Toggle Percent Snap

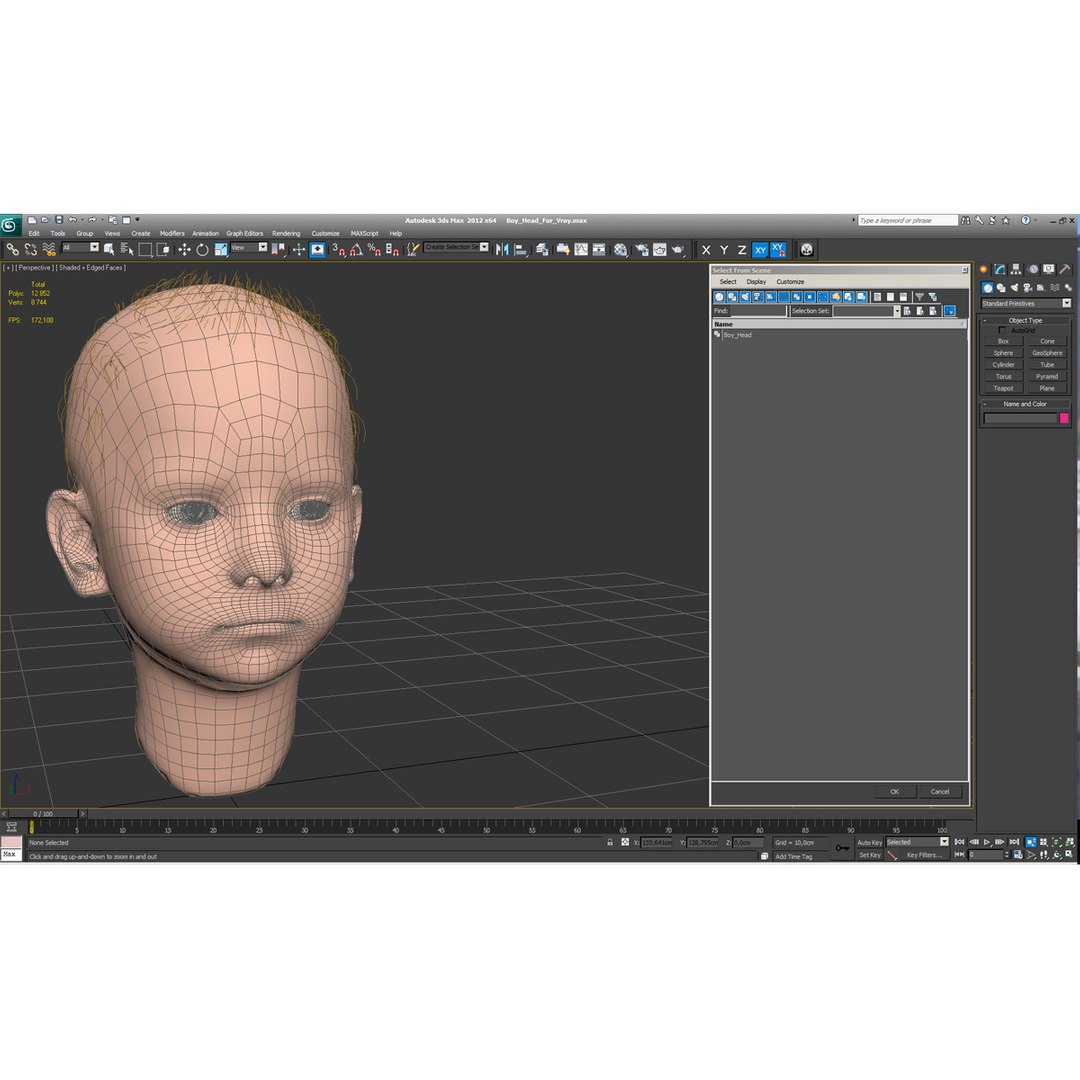pyautogui.click(x=374, y=249)
